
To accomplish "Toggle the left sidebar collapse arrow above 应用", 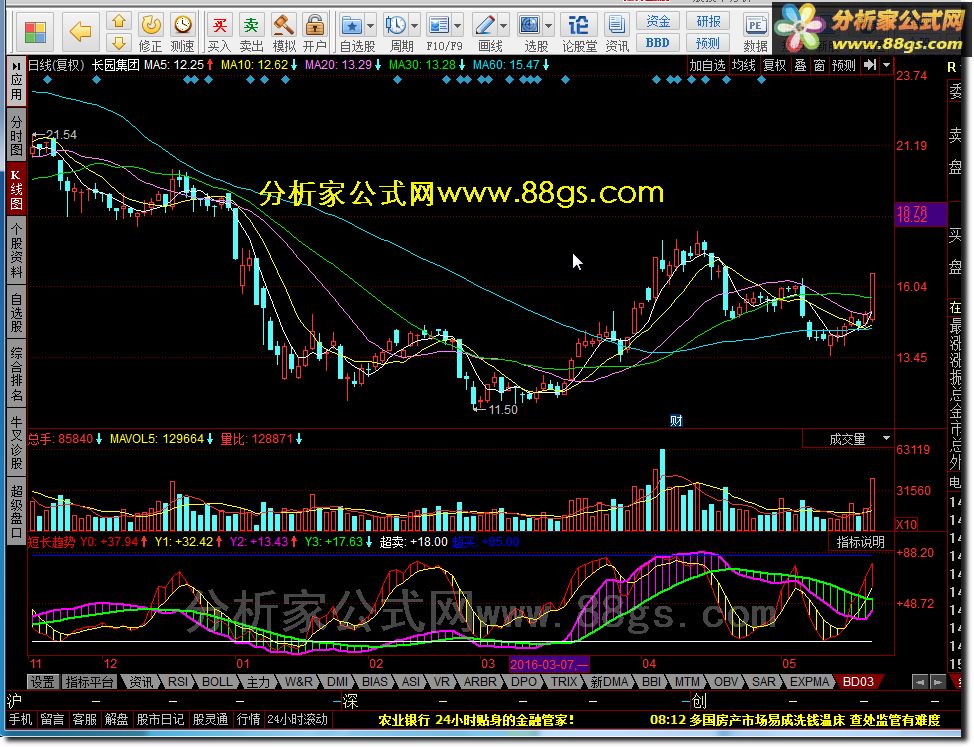I will tap(16, 66).
